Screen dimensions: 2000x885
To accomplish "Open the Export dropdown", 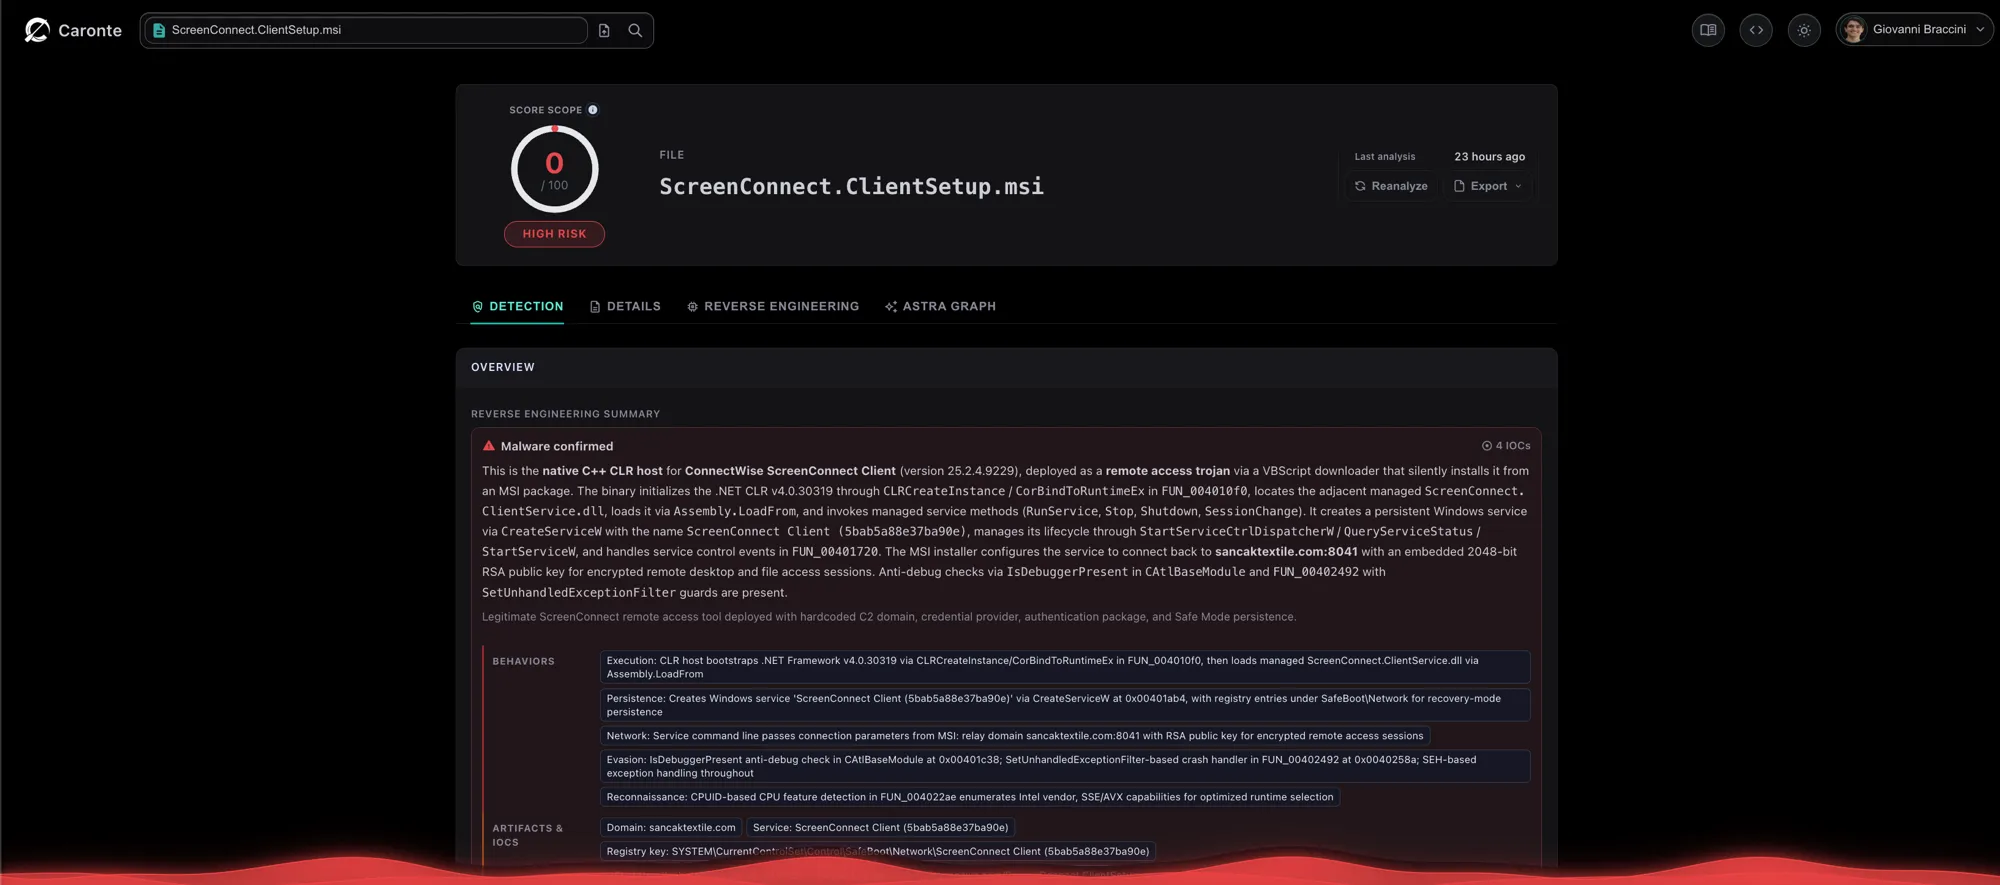I will click(1488, 186).
